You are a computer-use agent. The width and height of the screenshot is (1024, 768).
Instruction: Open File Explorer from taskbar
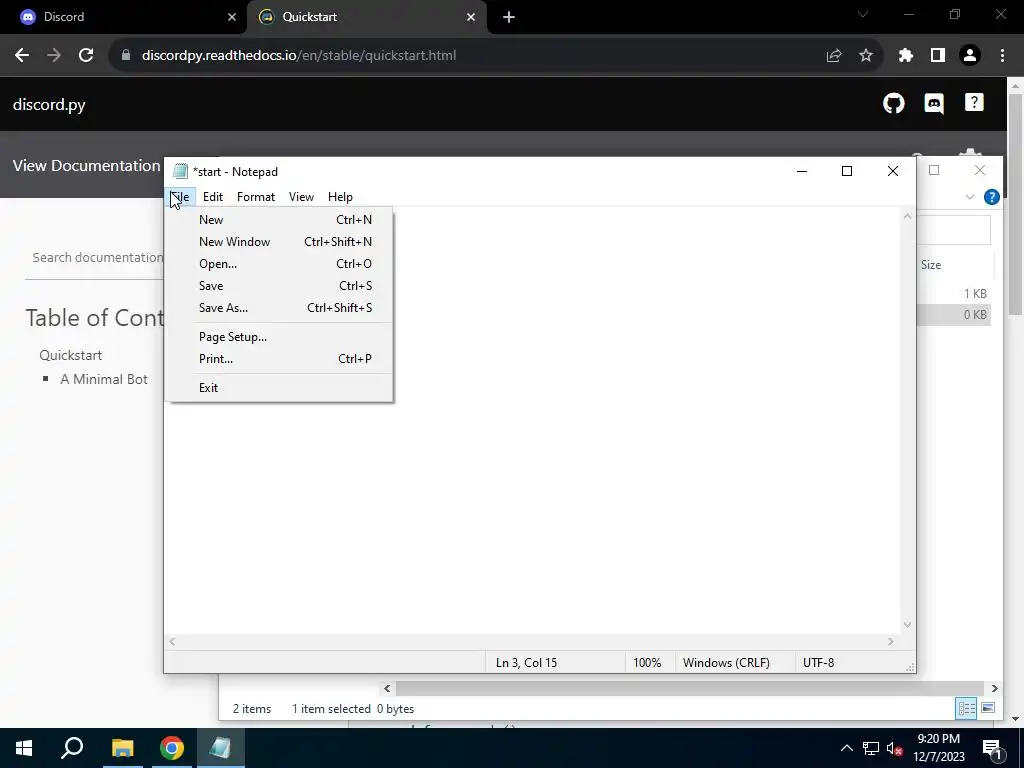pos(122,748)
